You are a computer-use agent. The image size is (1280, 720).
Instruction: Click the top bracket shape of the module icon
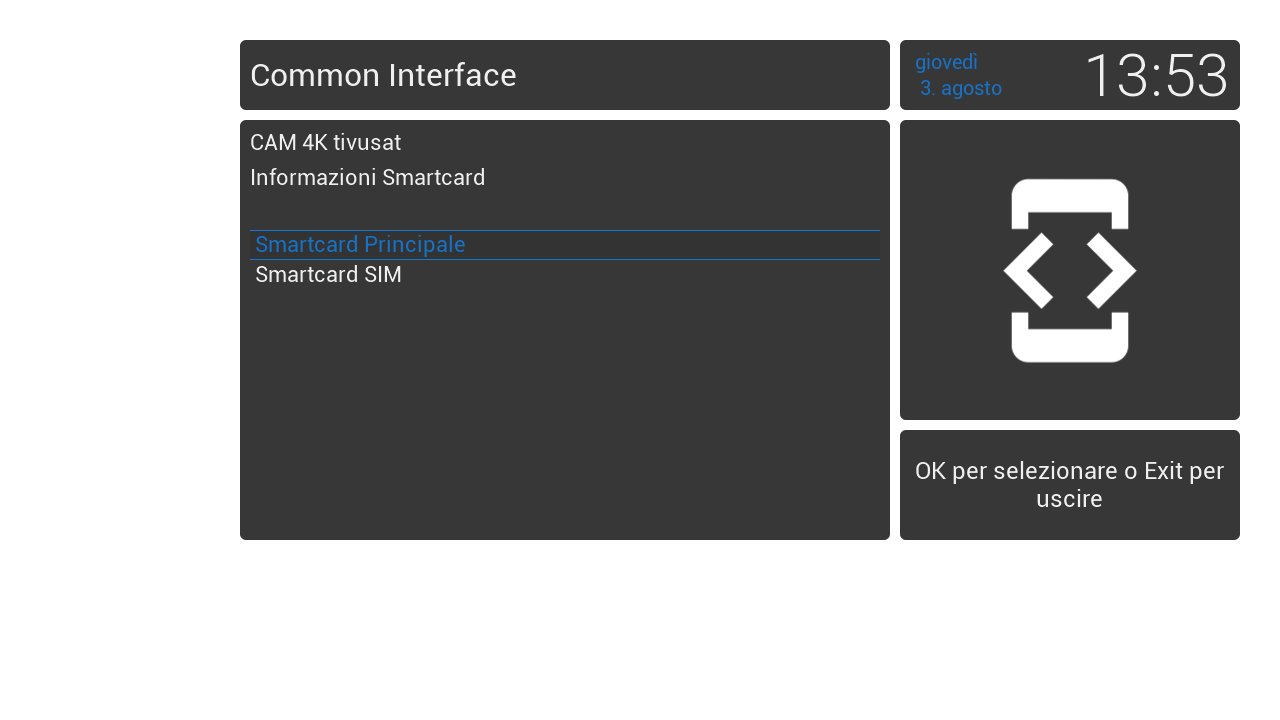[1070, 203]
